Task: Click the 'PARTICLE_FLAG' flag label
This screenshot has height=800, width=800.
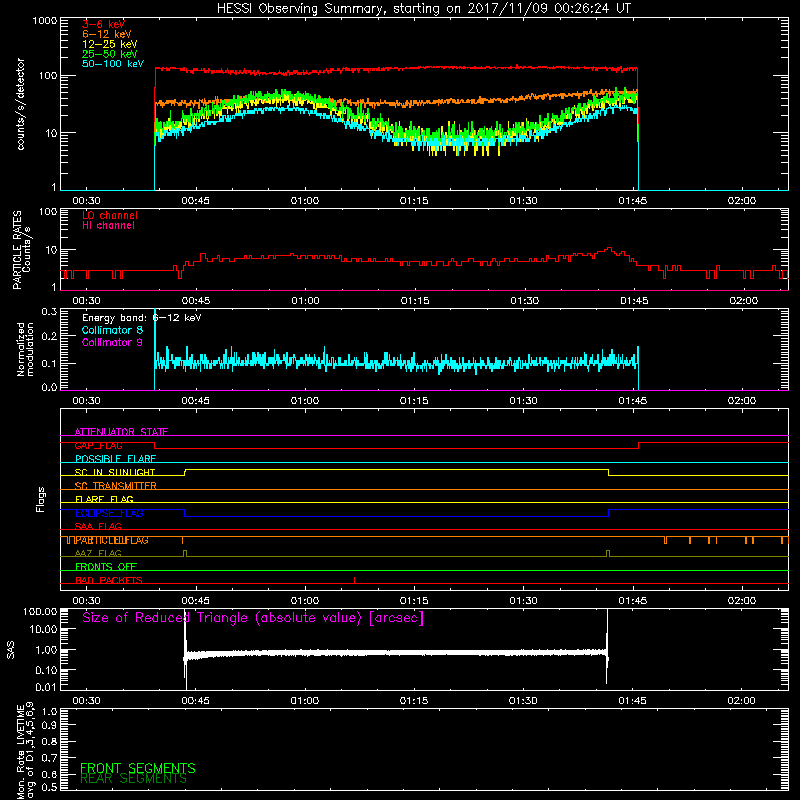Action: pyautogui.click(x=111, y=540)
